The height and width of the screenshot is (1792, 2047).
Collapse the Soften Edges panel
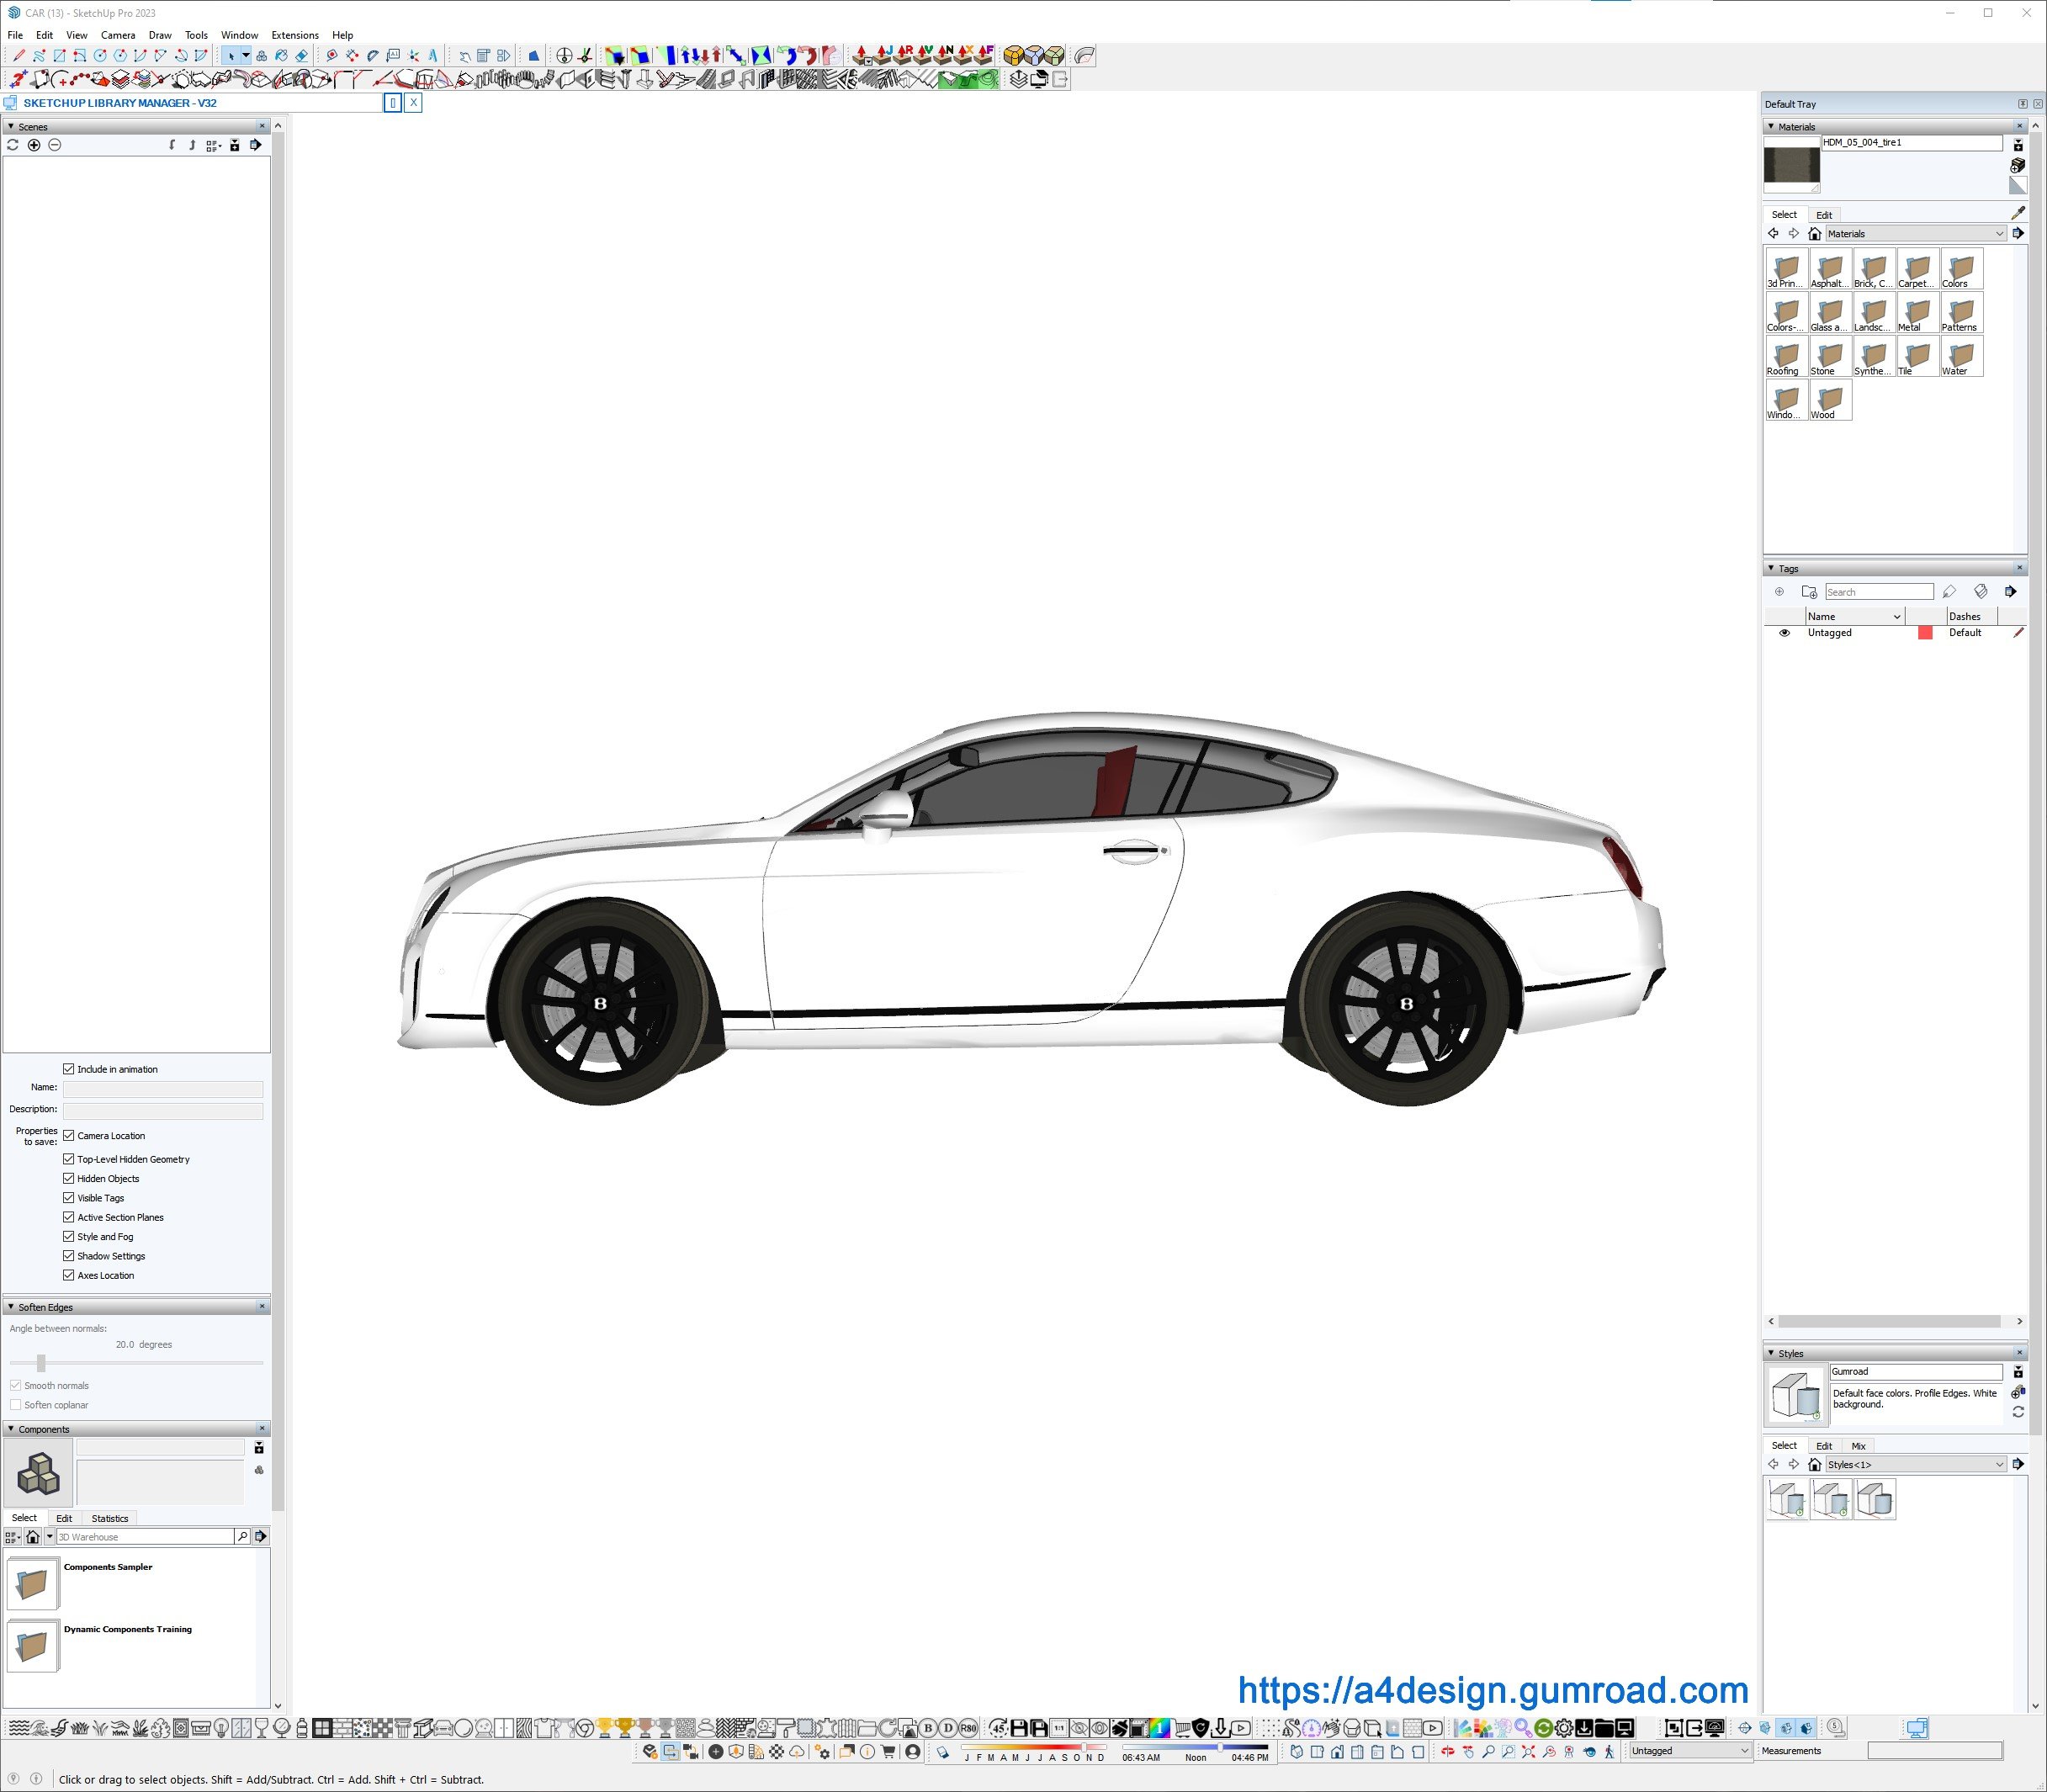point(11,1307)
